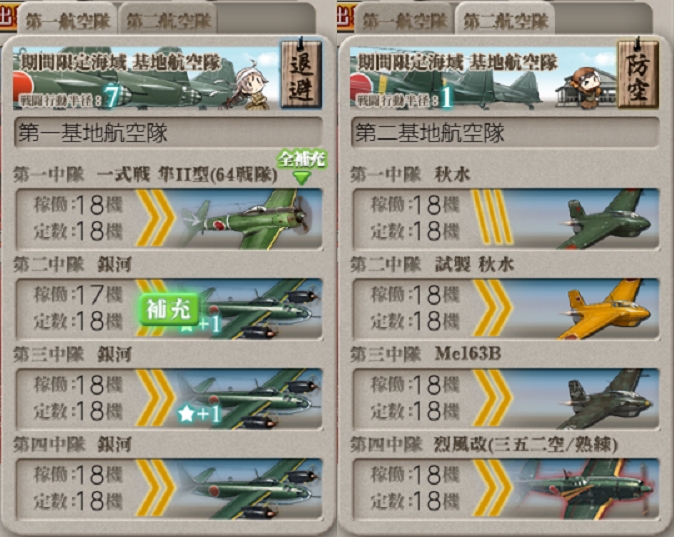The width and height of the screenshot is (674, 537).
Task: Click the second air base banner image
Action: pos(482,77)
